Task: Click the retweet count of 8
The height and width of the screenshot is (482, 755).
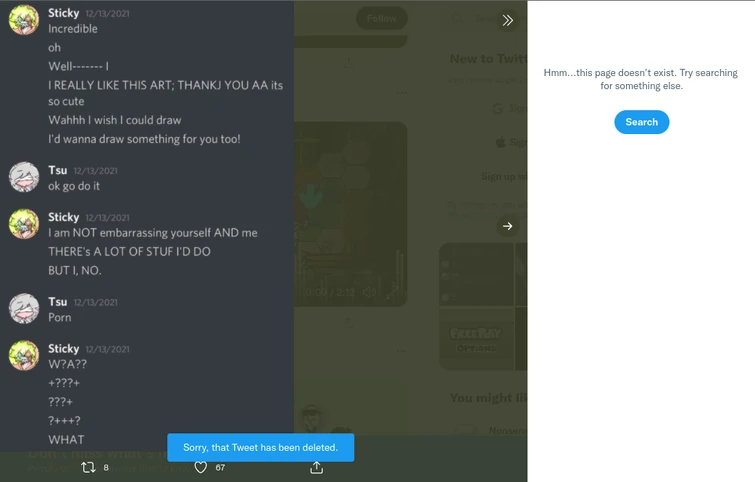Action: coord(106,467)
